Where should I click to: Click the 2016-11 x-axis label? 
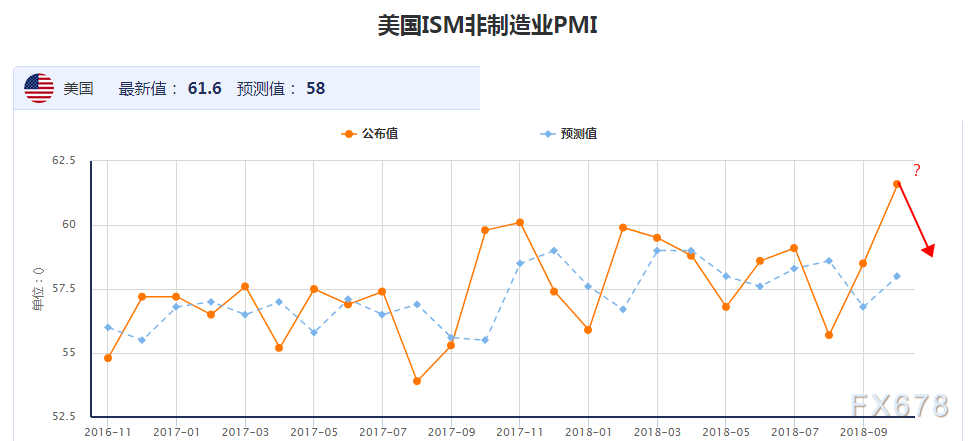pos(107,432)
